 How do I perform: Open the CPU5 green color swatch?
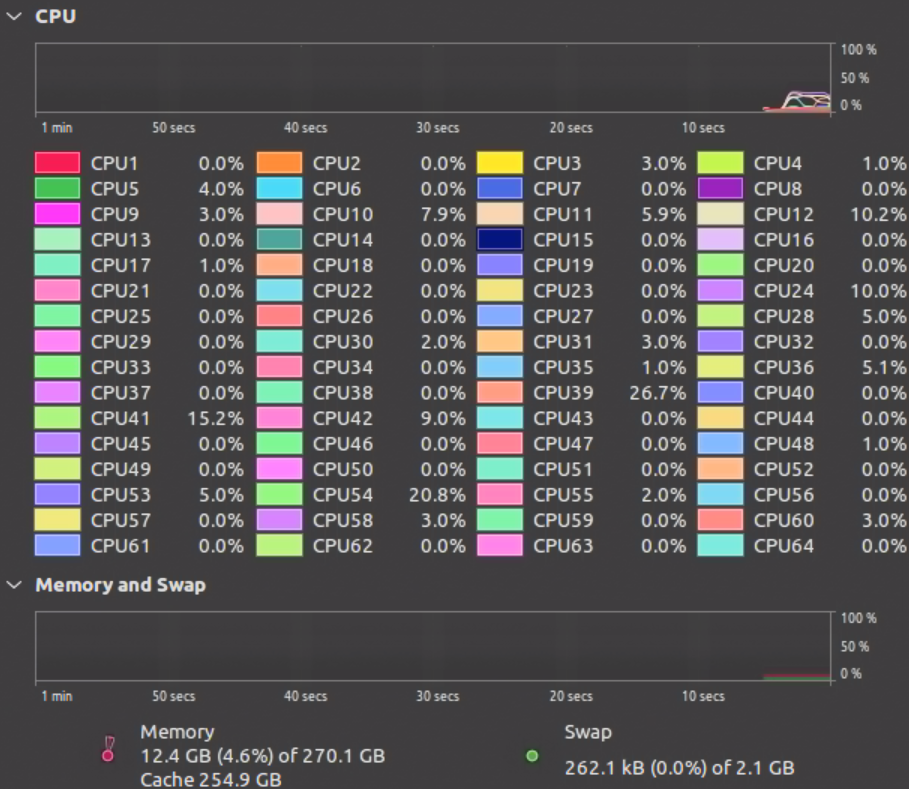pyautogui.click(x=57, y=188)
